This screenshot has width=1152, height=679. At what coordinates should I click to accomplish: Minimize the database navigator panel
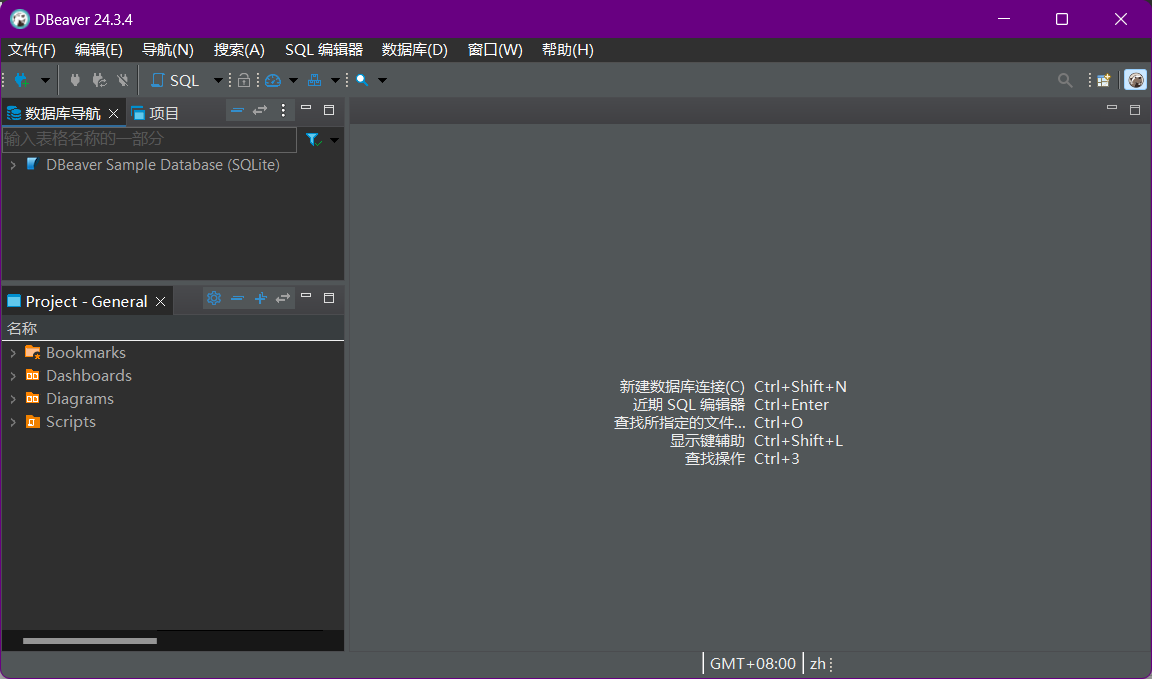306,109
